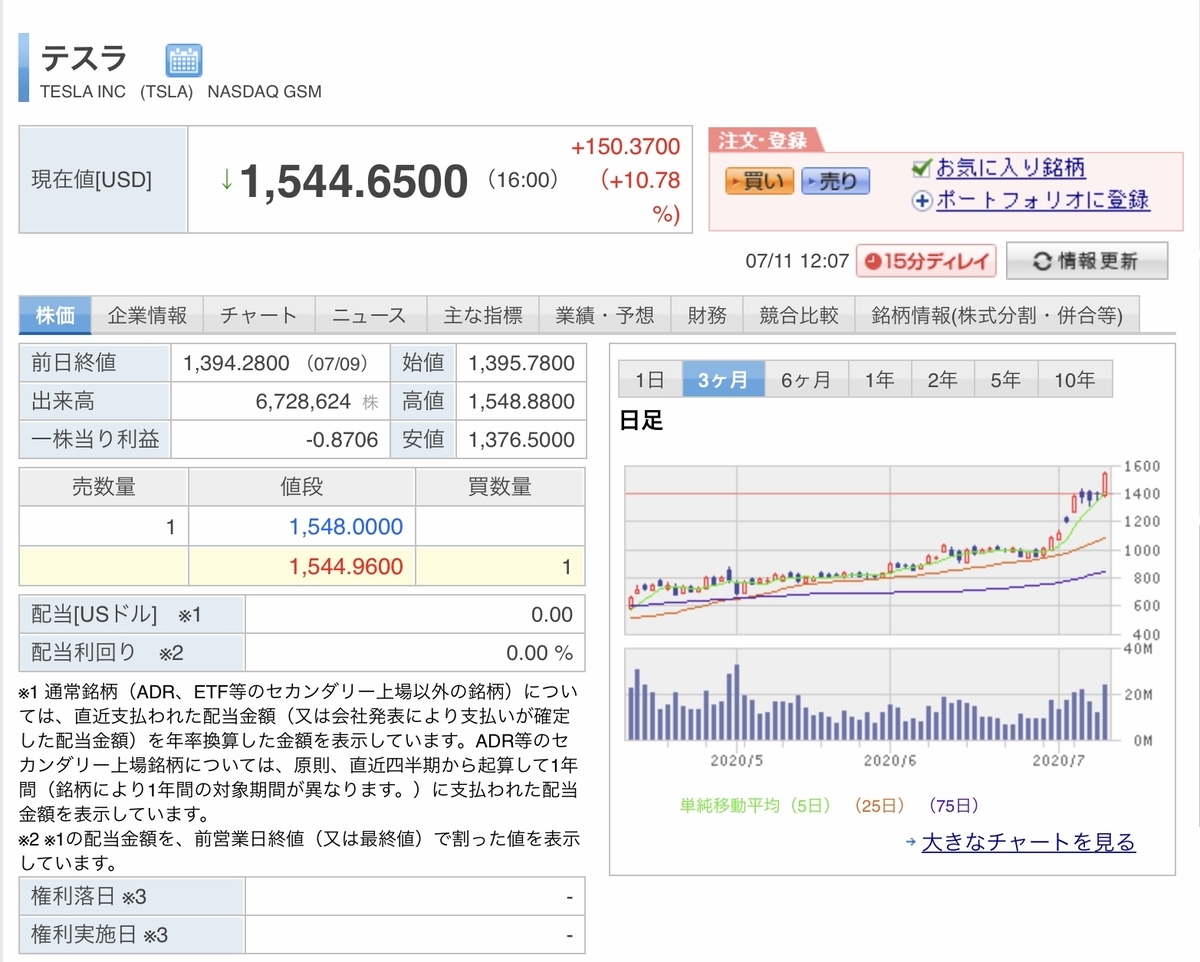Image resolution: width=1200 pixels, height=962 pixels.
Task: Click the 15分ディレイ delay indicator
Action: coord(927,262)
